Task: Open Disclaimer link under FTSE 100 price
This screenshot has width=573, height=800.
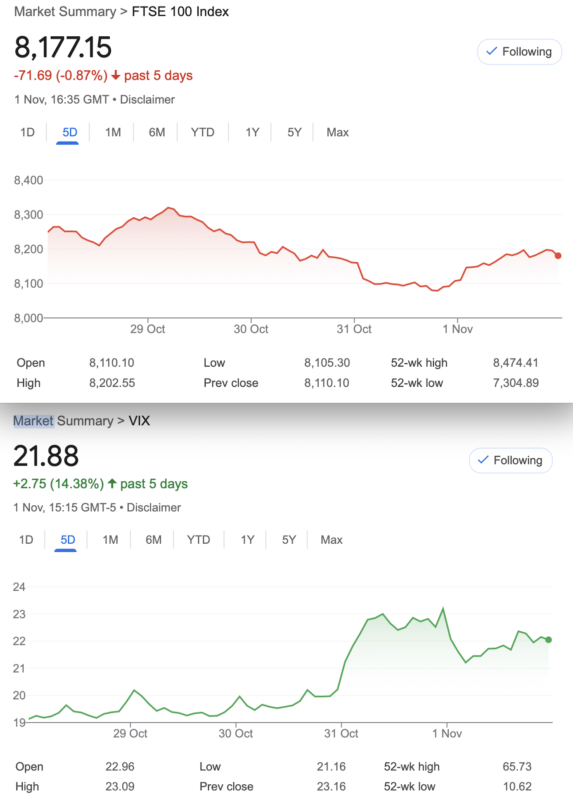Action: 147,99
